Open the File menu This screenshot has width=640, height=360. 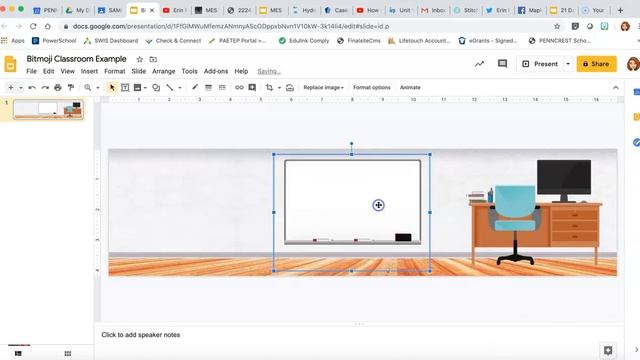[31, 71]
